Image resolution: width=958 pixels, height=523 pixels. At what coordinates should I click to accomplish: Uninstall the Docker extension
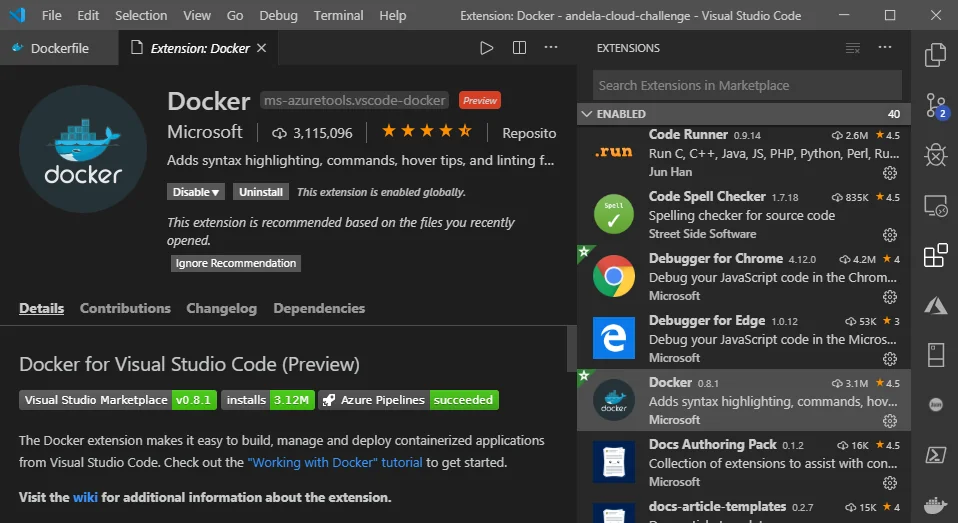click(x=261, y=192)
